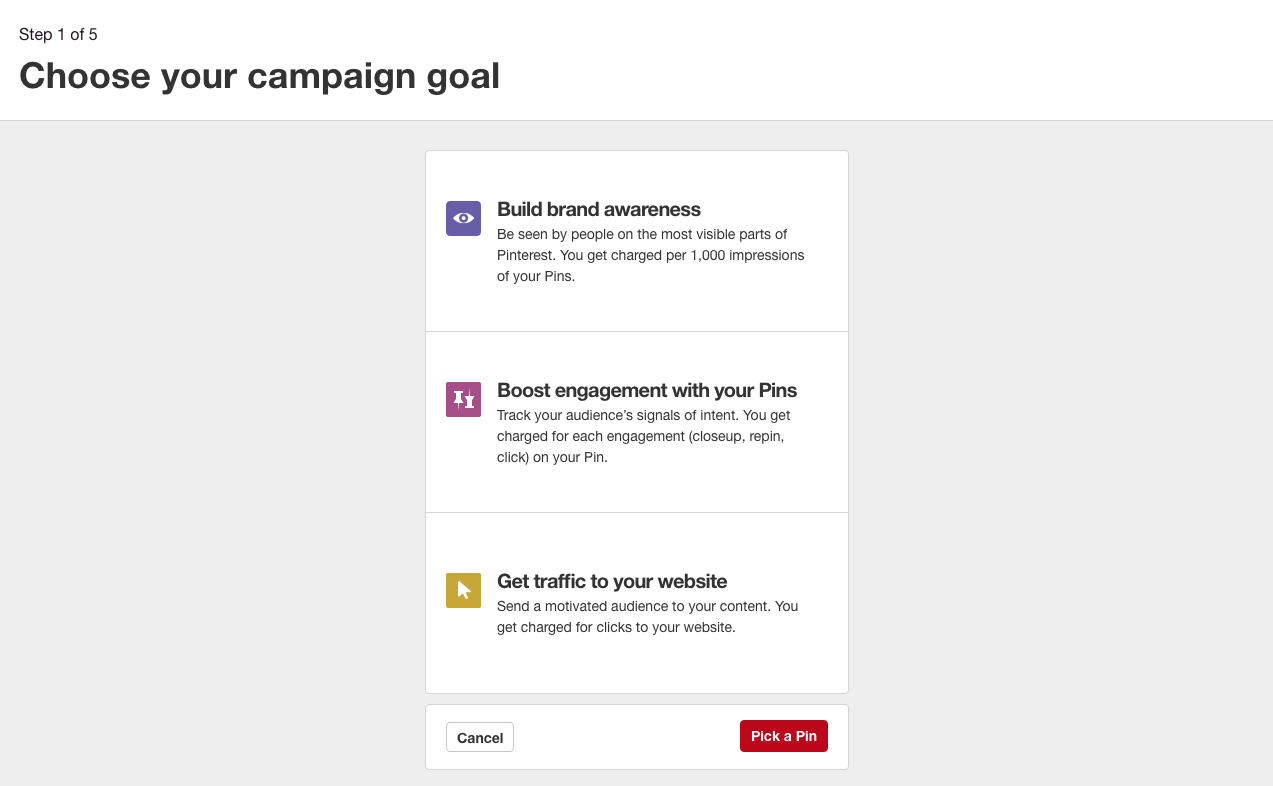Click 'get charged for clicks to your website' line
This screenshot has width=1273, height=786.
616,627
